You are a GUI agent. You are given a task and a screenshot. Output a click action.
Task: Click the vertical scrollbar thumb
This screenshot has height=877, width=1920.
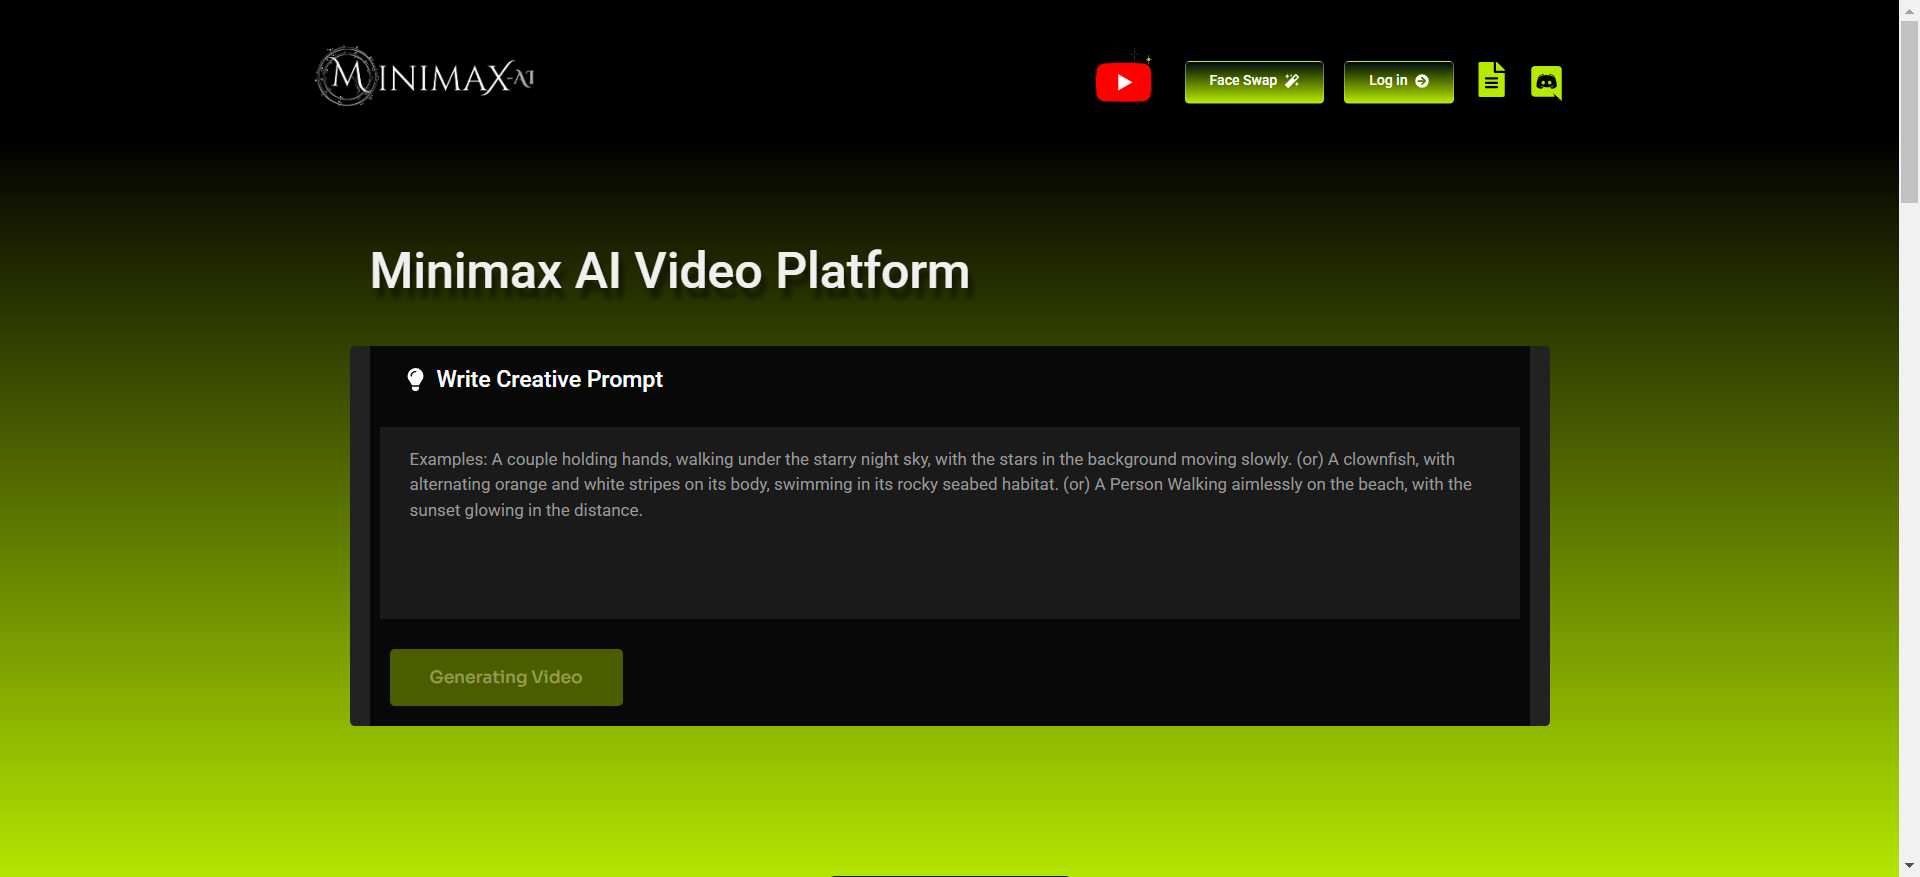pos(1910,112)
